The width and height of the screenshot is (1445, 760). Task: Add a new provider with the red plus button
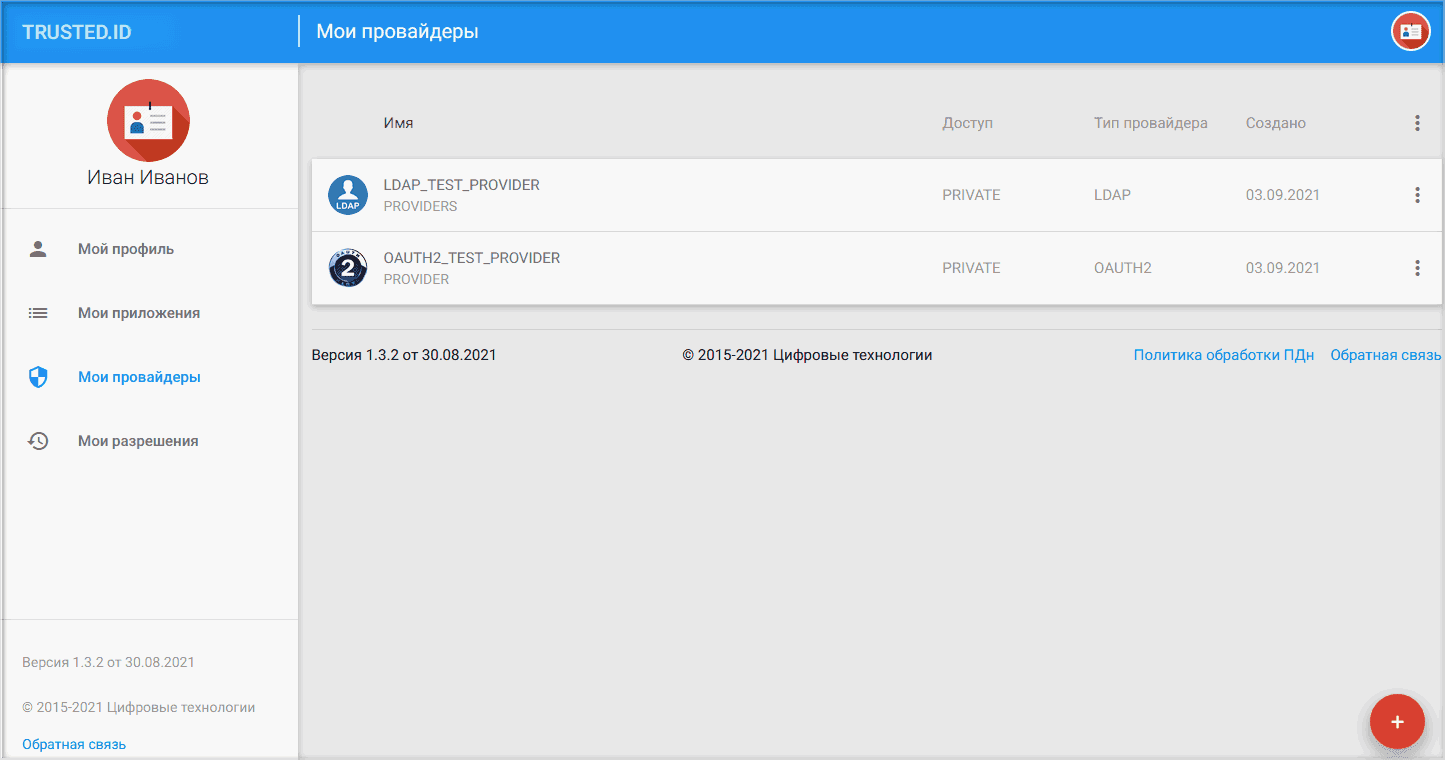1397,722
